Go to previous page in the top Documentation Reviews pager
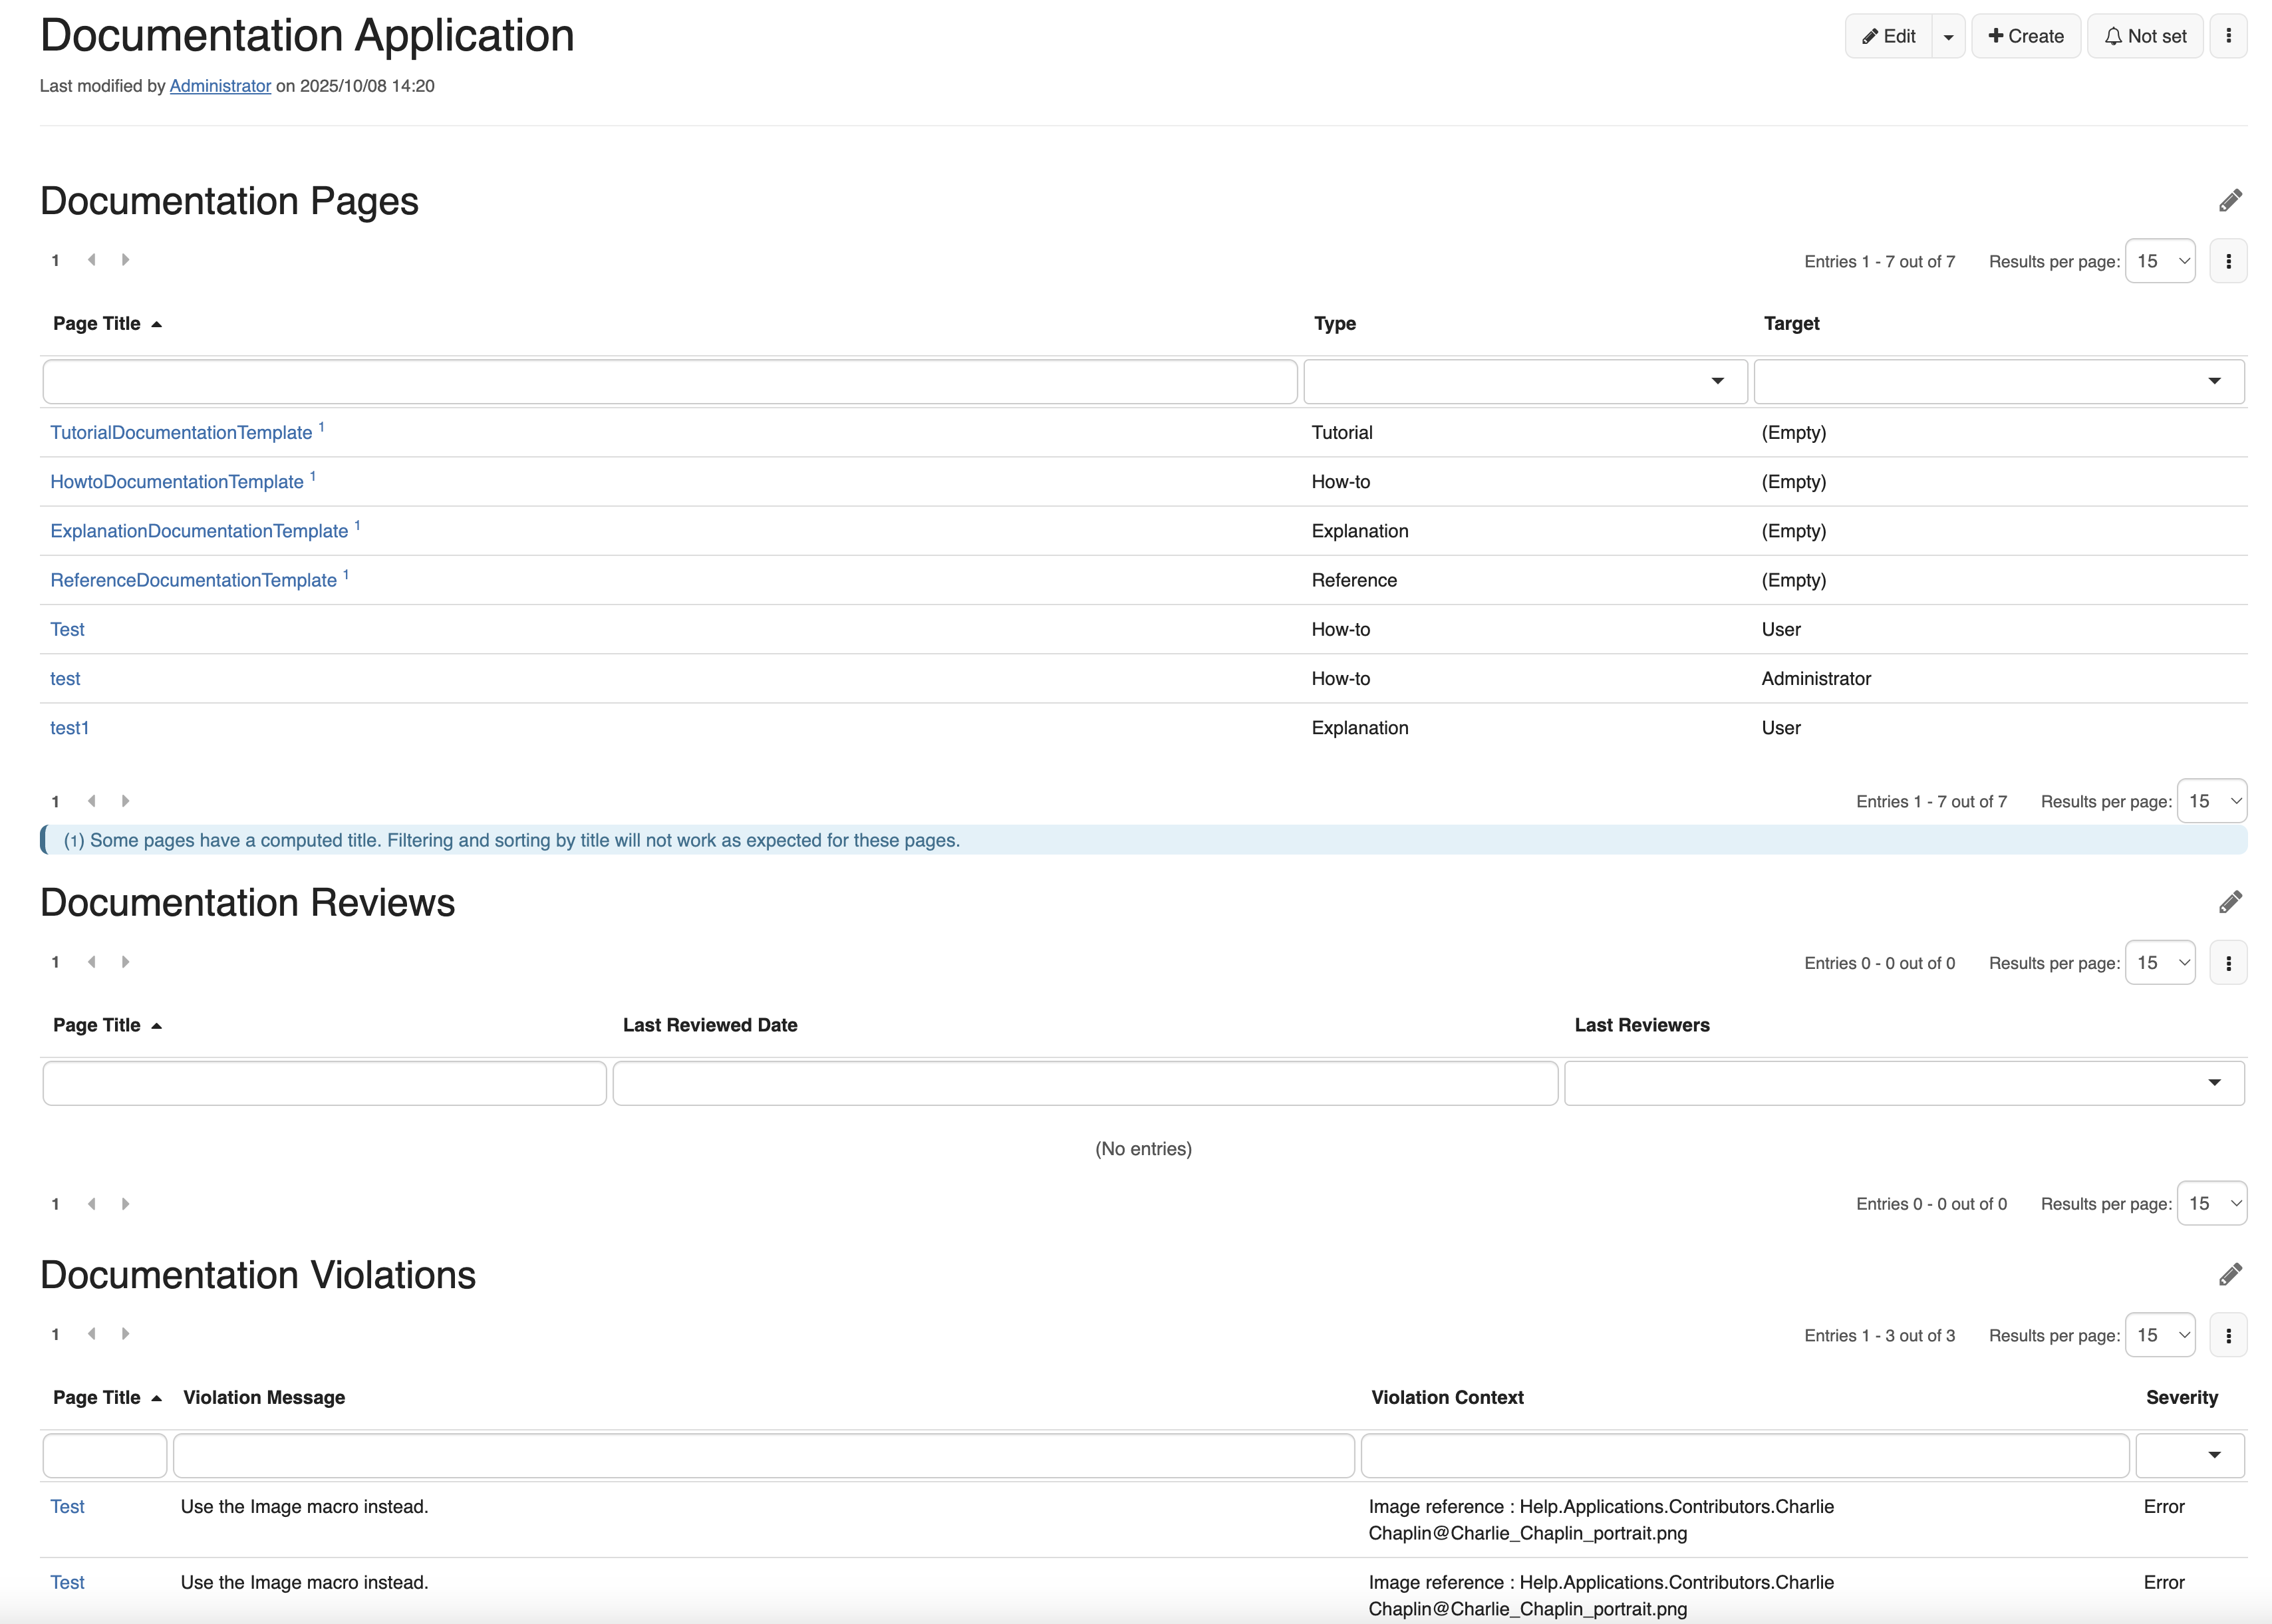 click(x=91, y=962)
